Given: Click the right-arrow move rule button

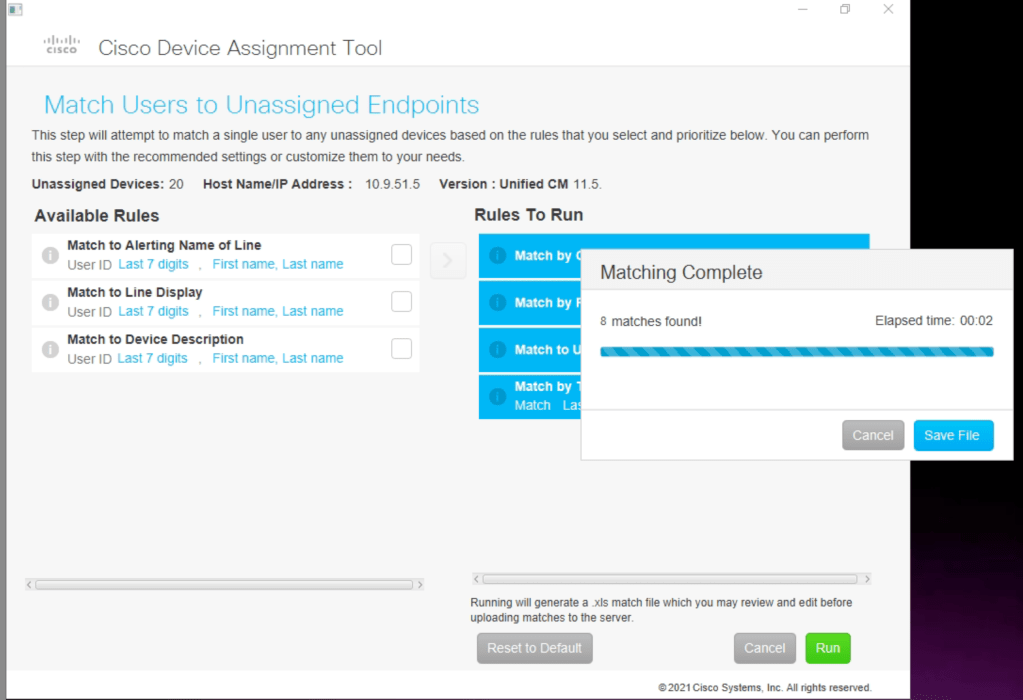Looking at the screenshot, I should pyautogui.click(x=448, y=261).
